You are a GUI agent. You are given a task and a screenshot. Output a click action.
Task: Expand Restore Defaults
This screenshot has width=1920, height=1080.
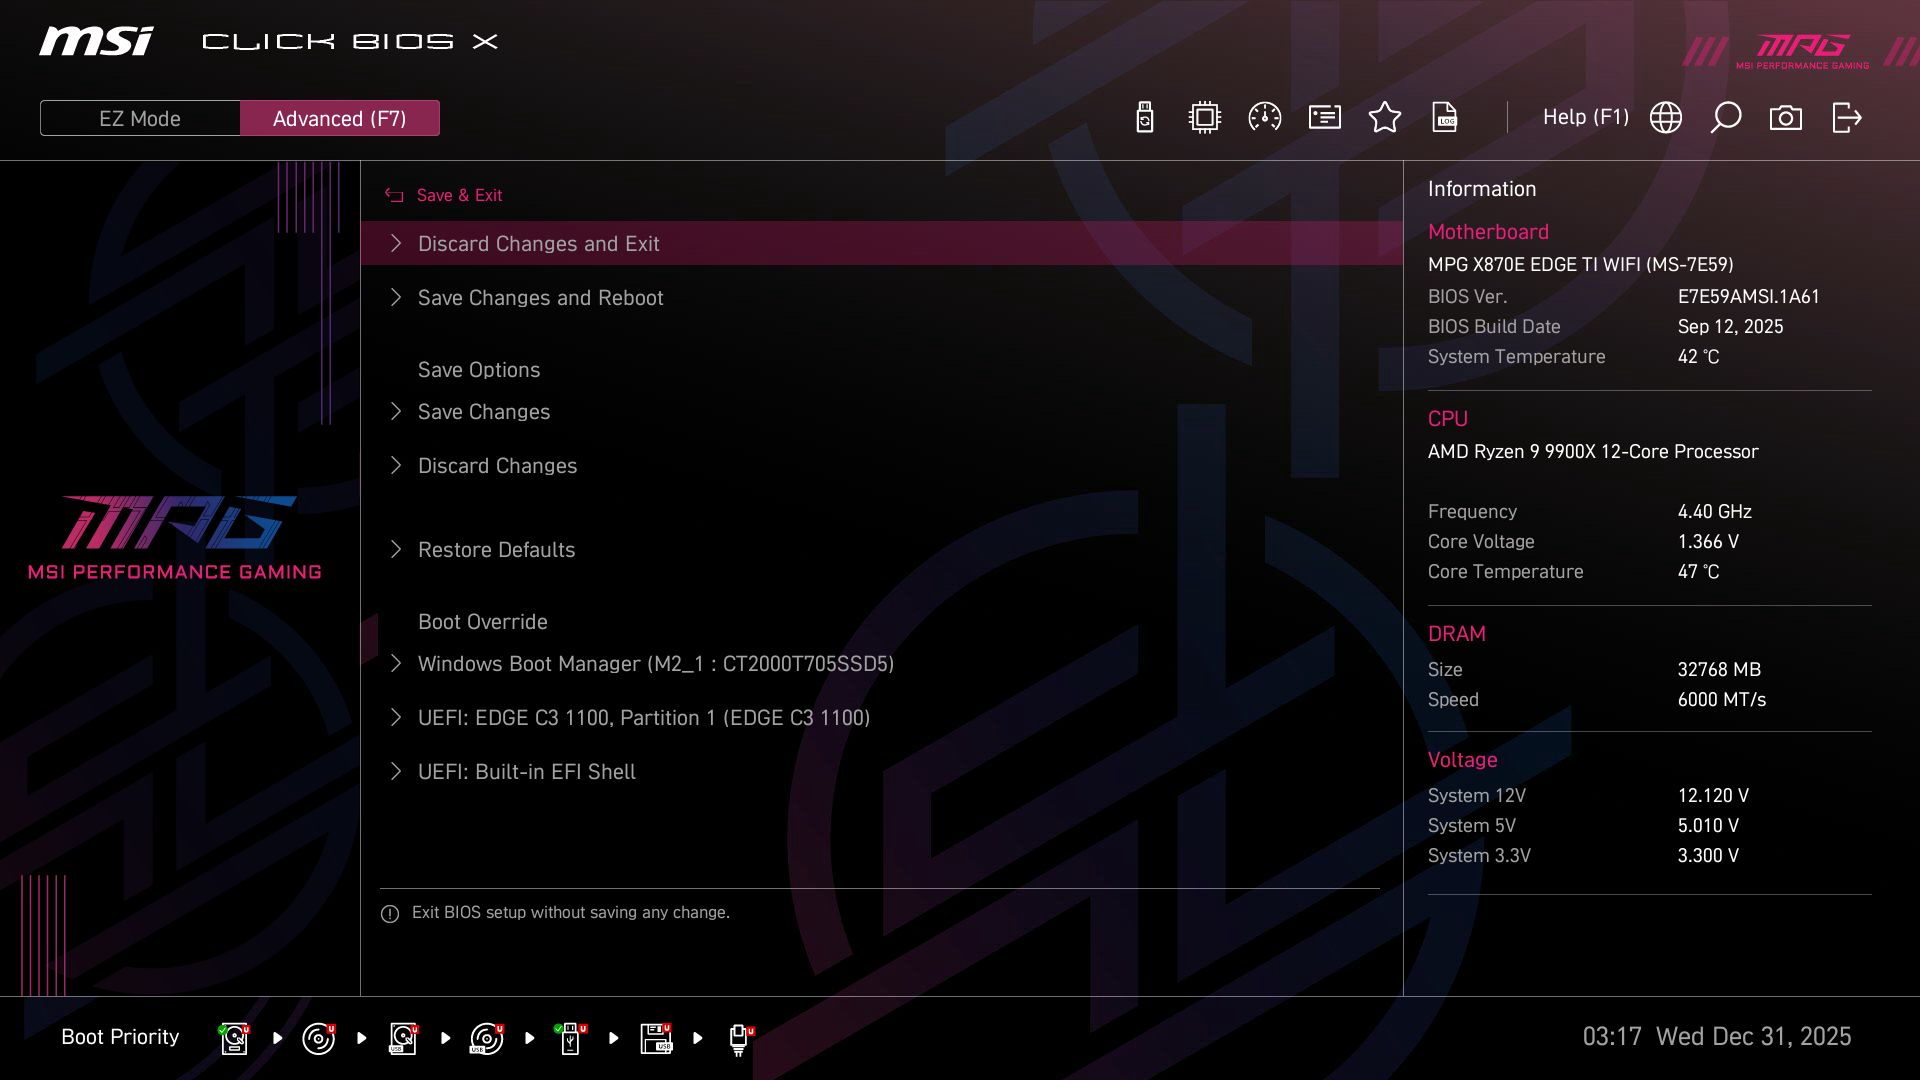tap(496, 549)
